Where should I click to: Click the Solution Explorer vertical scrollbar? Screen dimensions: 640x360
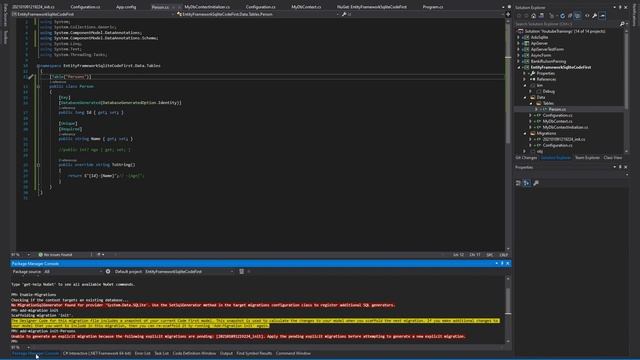pos(627,91)
